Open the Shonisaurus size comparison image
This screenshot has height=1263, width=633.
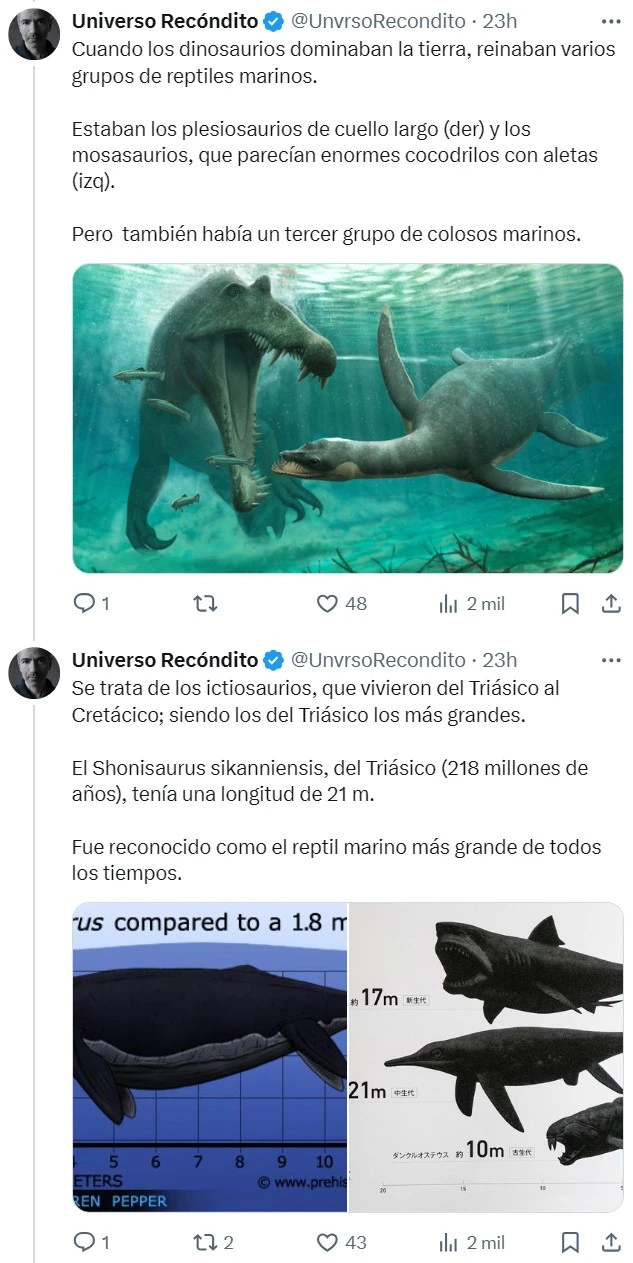(347, 1048)
